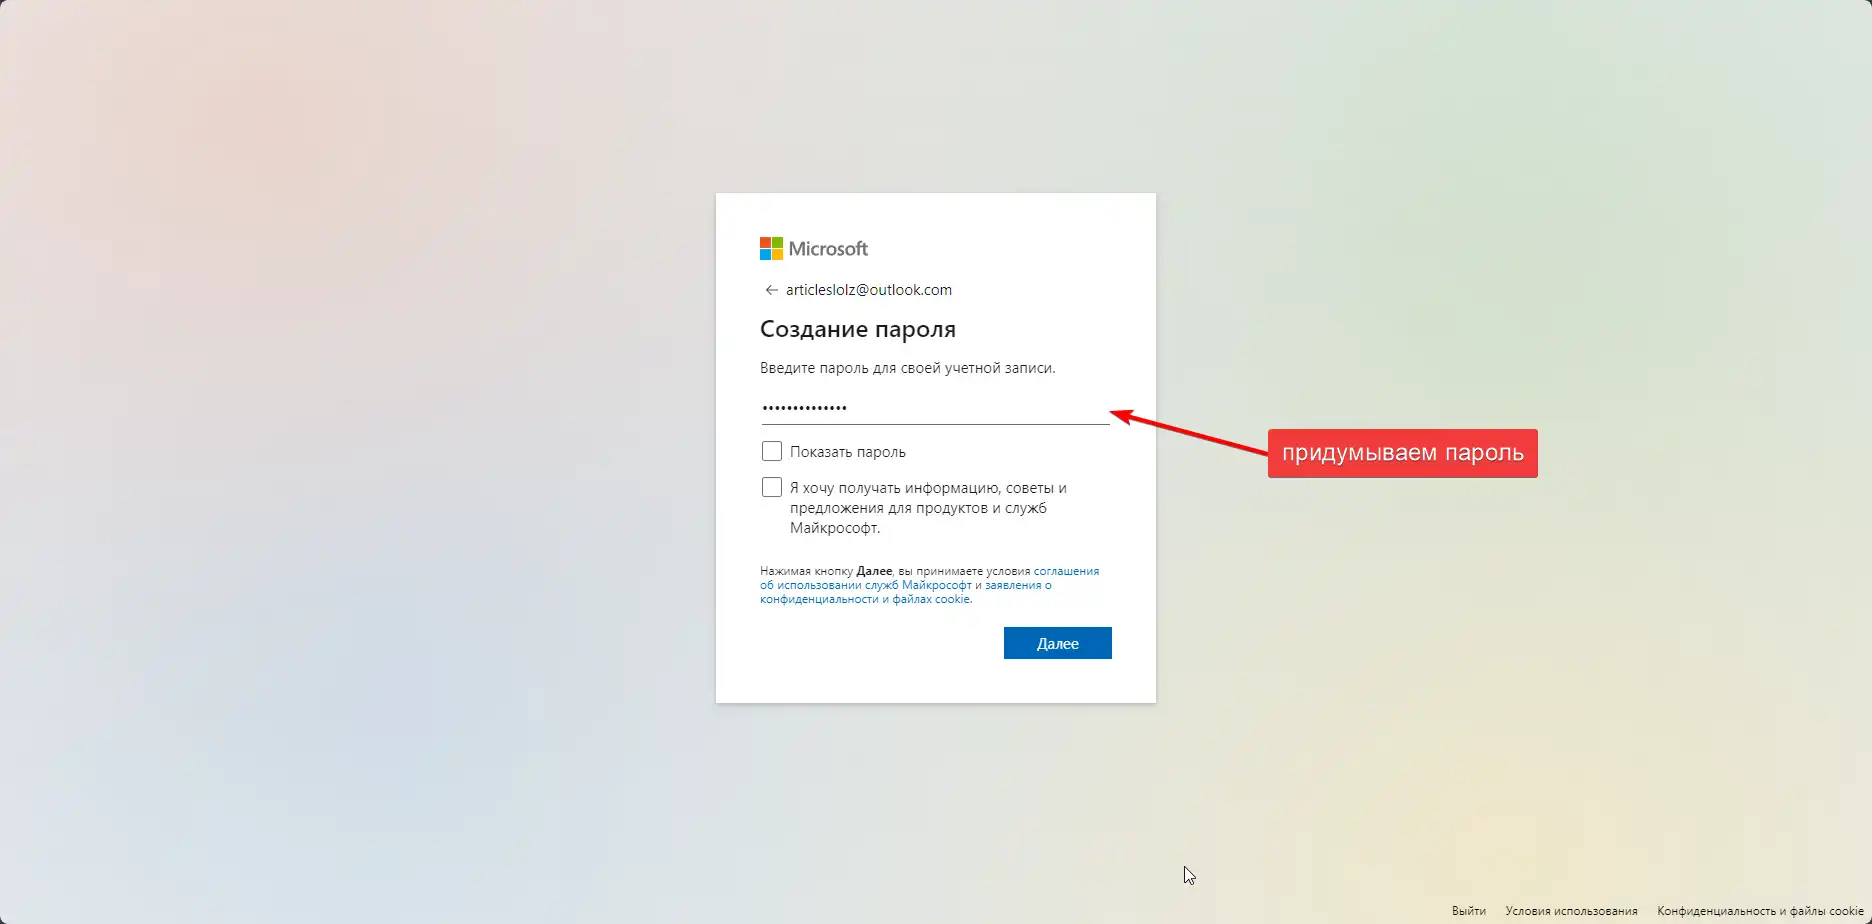Click the articleslolz@outlook.com email text
This screenshot has height=924, width=1872.
pyautogui.click(x=869, y=290)
